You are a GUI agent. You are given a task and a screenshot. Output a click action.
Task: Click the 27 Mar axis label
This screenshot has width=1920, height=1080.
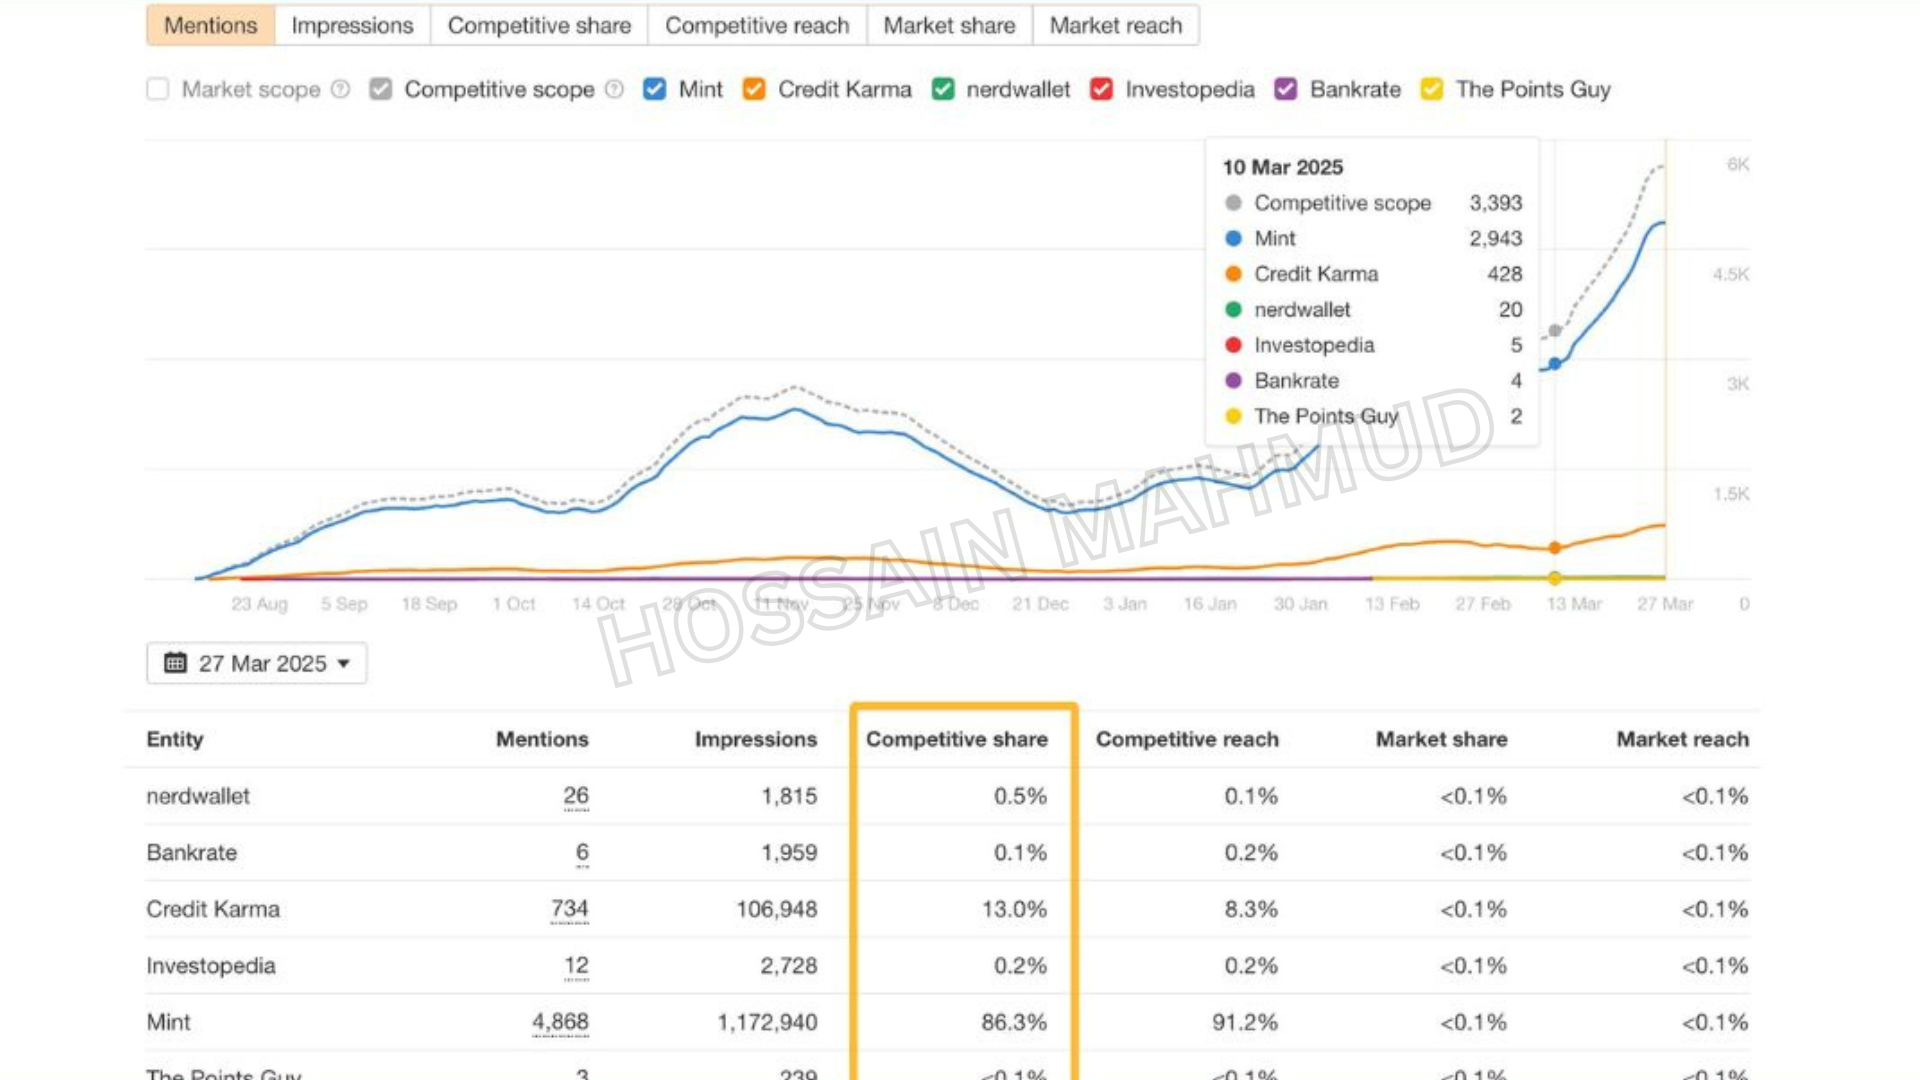click(1665, 604)
